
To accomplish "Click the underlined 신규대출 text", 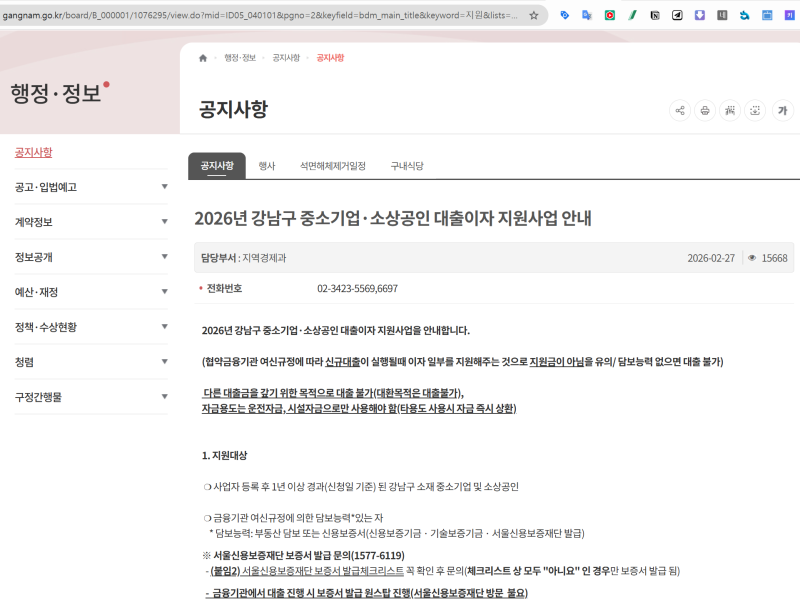I will (342, 362).
